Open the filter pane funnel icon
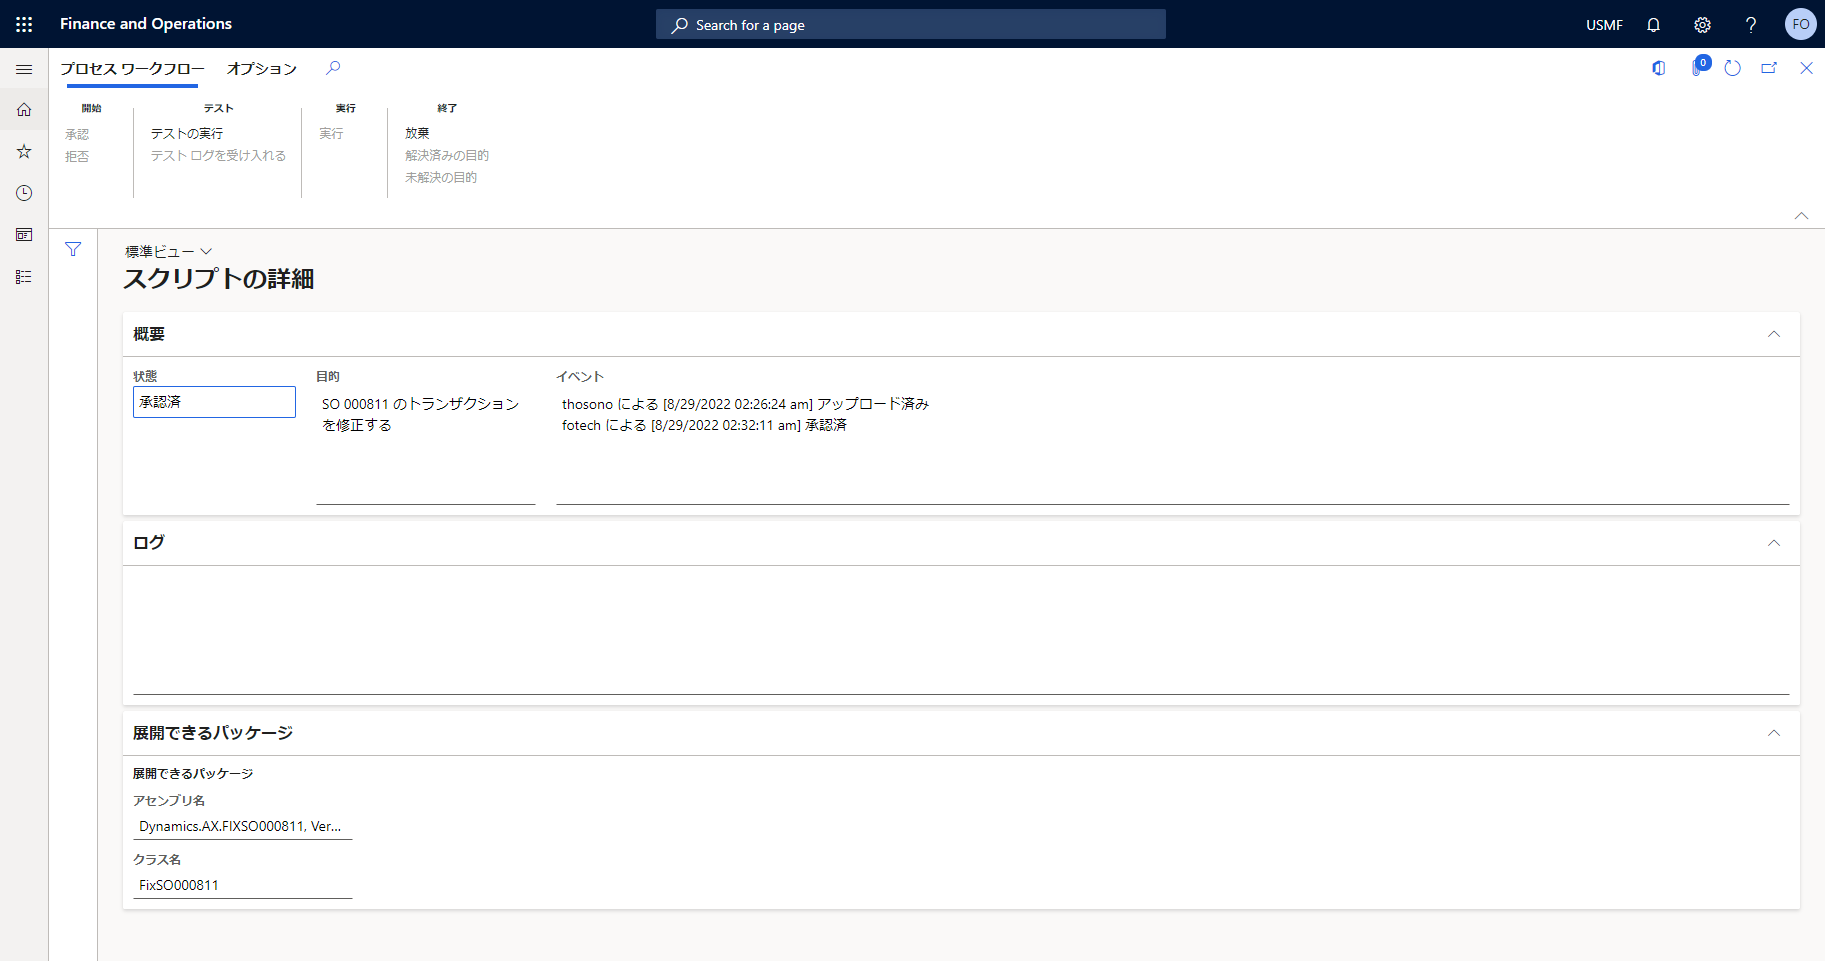Image resolution: width=1825 pixels, height=961 pixels. tap(73, 249)
